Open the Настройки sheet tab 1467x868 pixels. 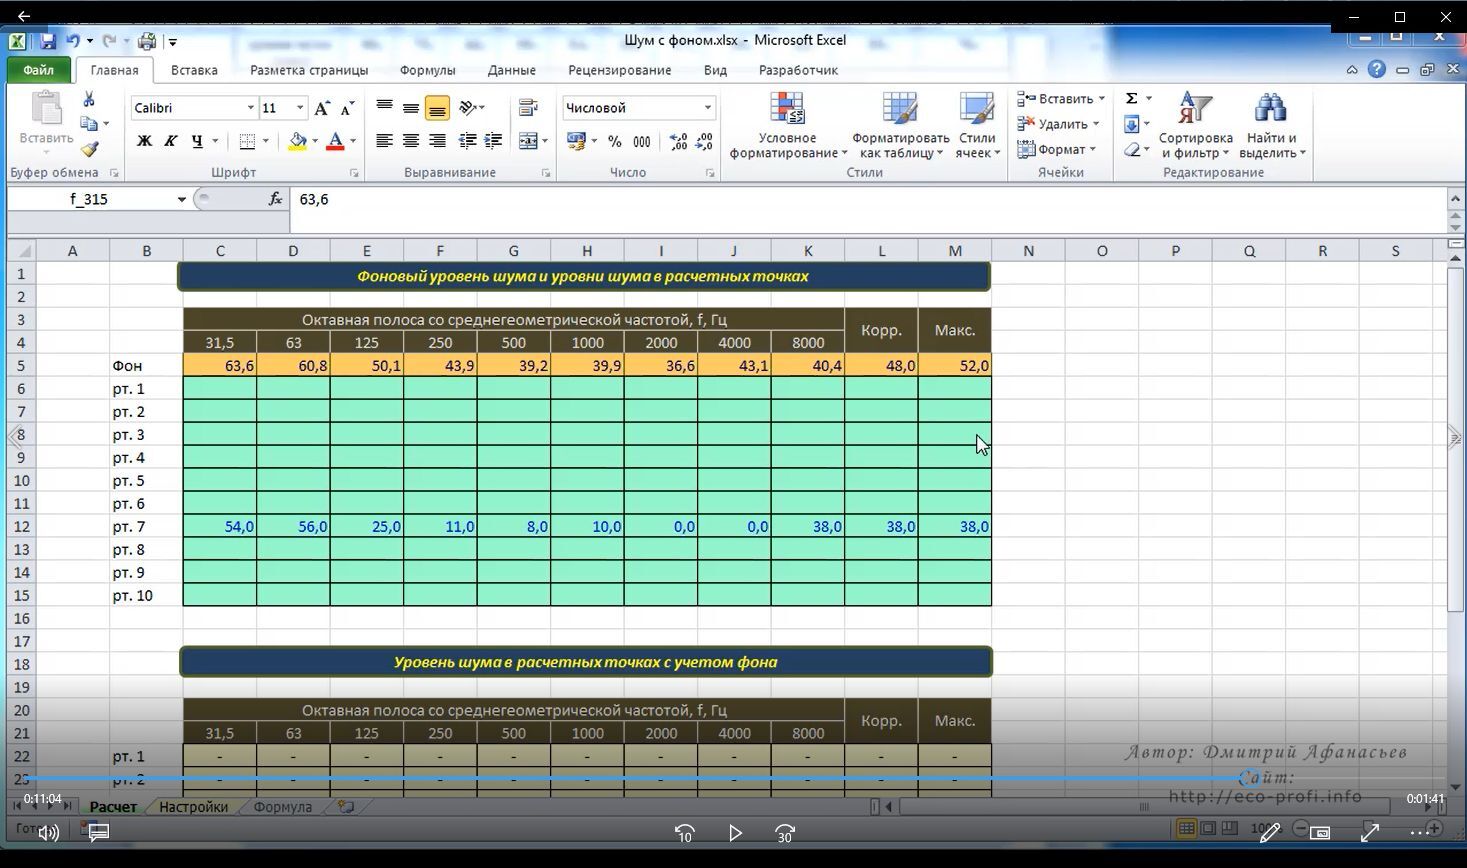click(x=193, y=806)
